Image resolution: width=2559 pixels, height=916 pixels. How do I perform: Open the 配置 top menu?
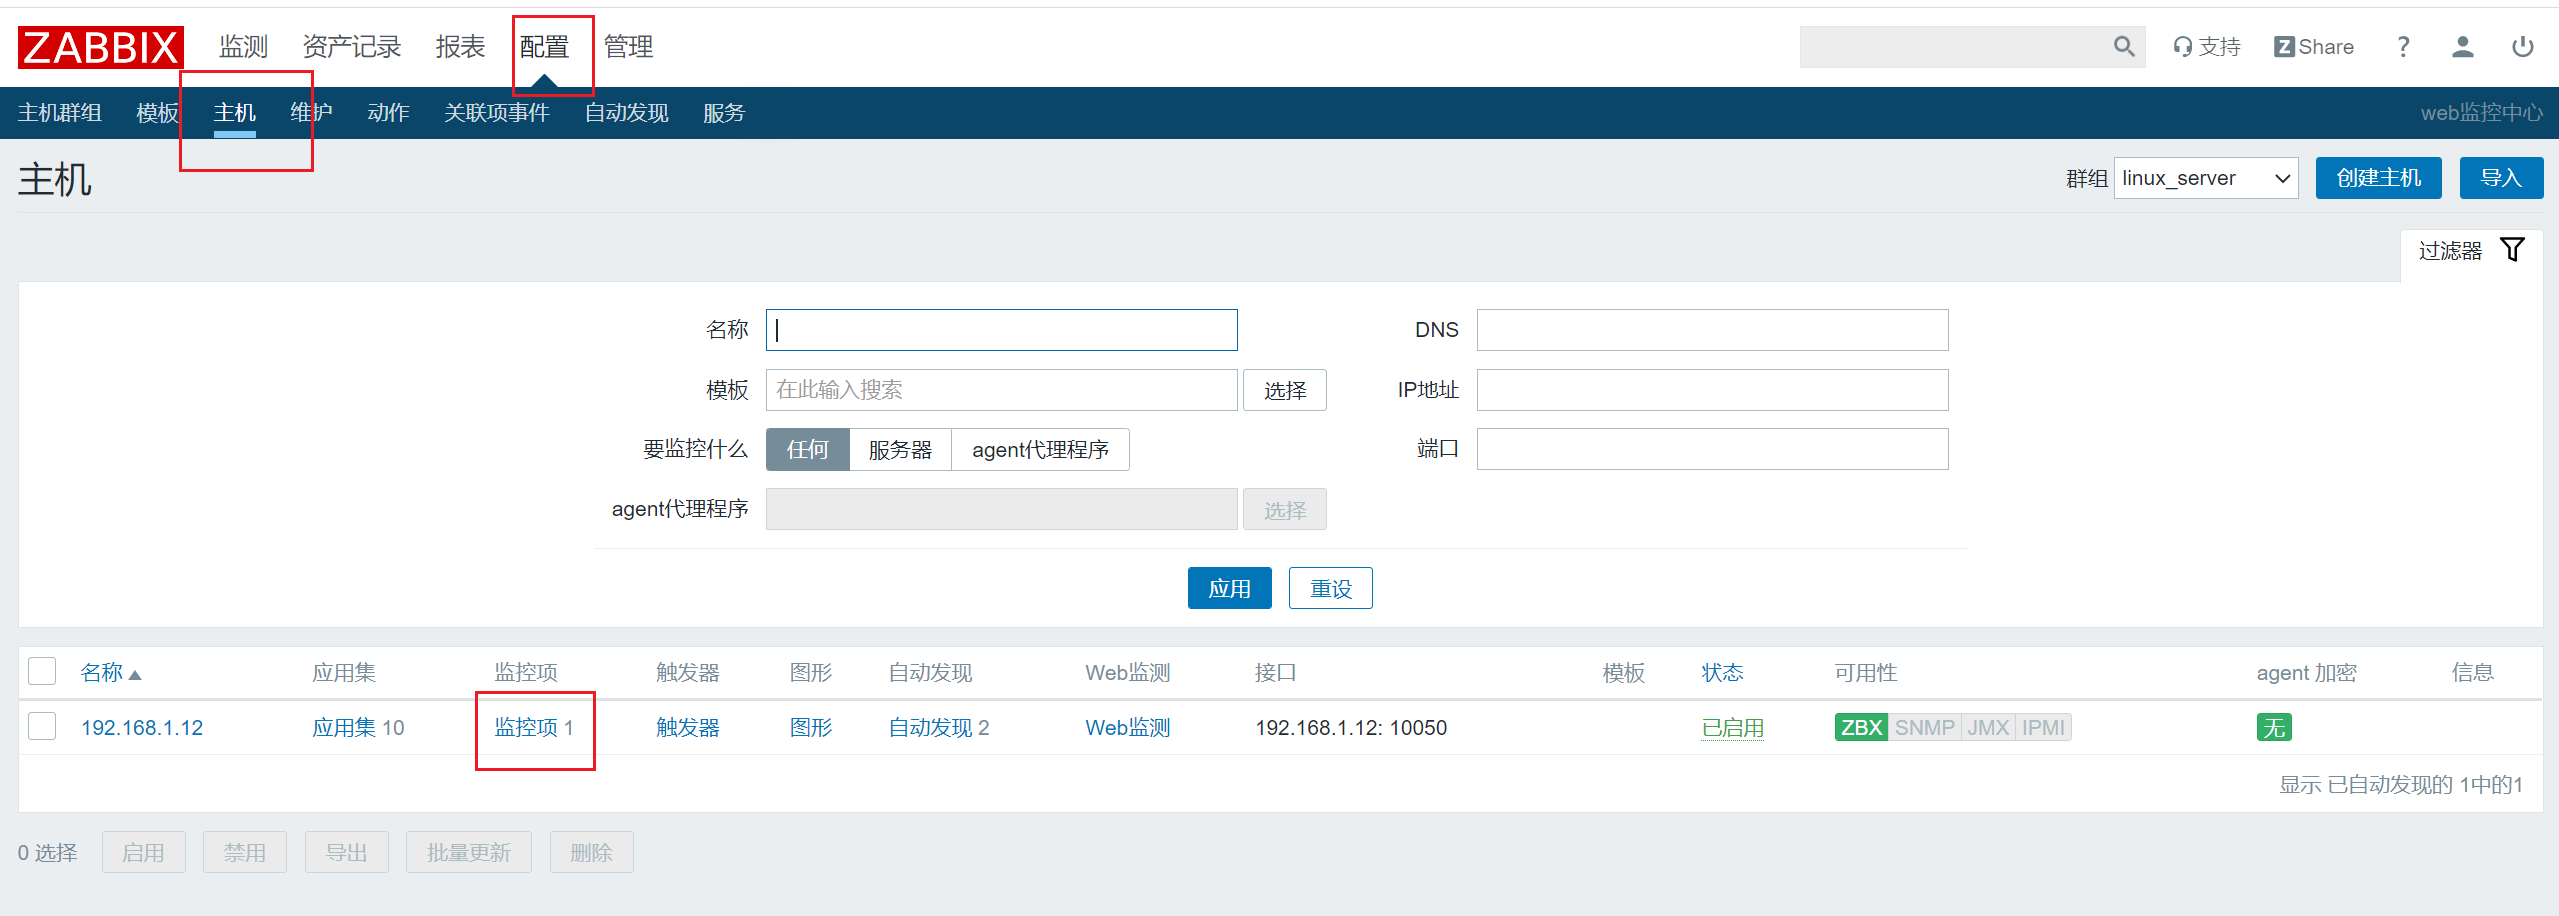(544, 47)
